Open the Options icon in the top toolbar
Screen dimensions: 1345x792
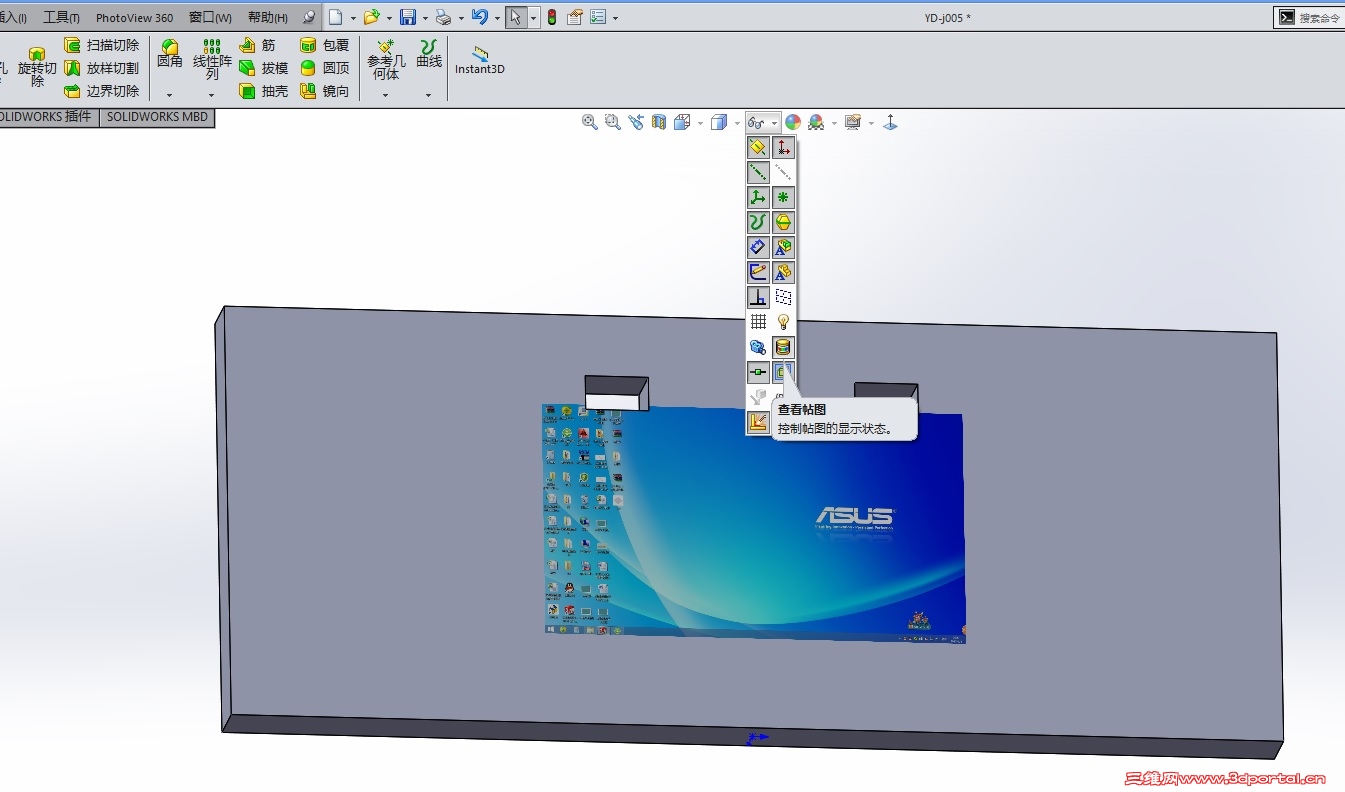point(598,17)
